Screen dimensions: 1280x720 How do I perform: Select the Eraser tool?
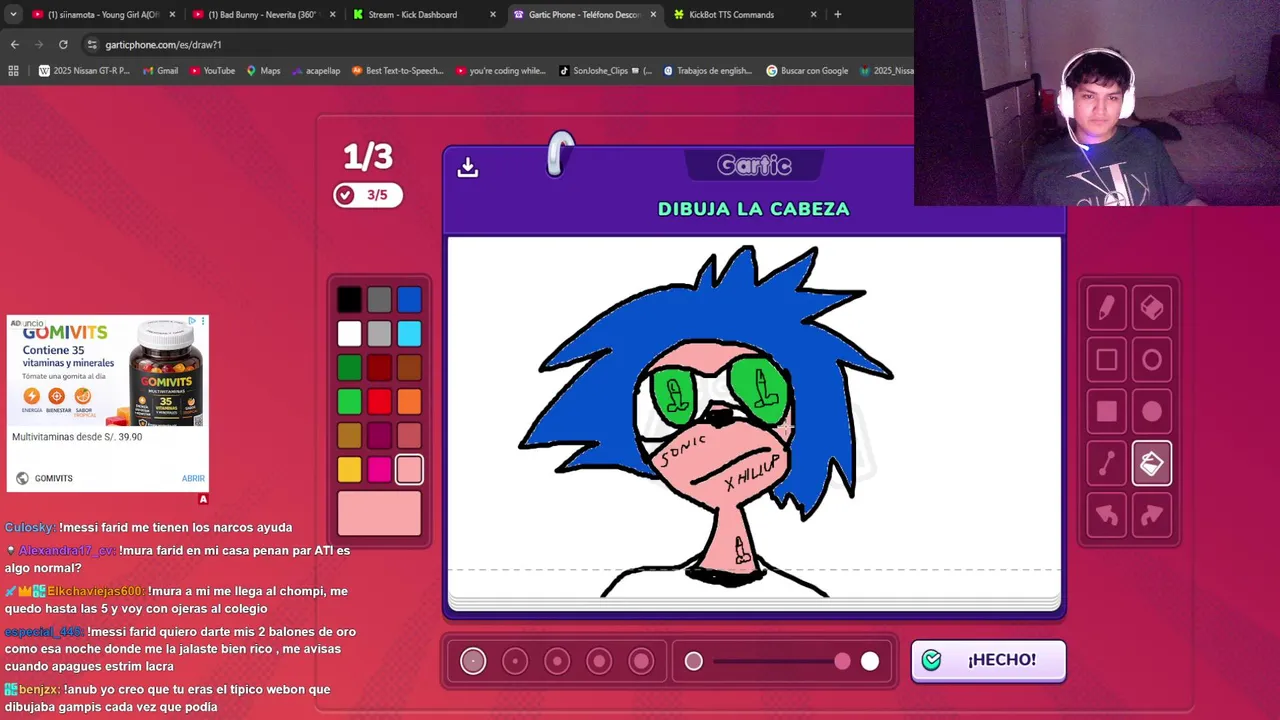pos(1152,309)
